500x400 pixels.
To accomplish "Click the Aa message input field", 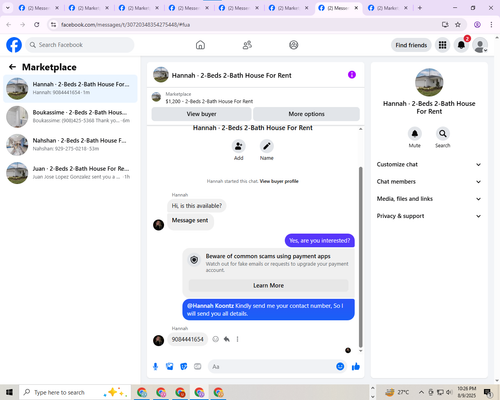I will [x=272, y=367].
